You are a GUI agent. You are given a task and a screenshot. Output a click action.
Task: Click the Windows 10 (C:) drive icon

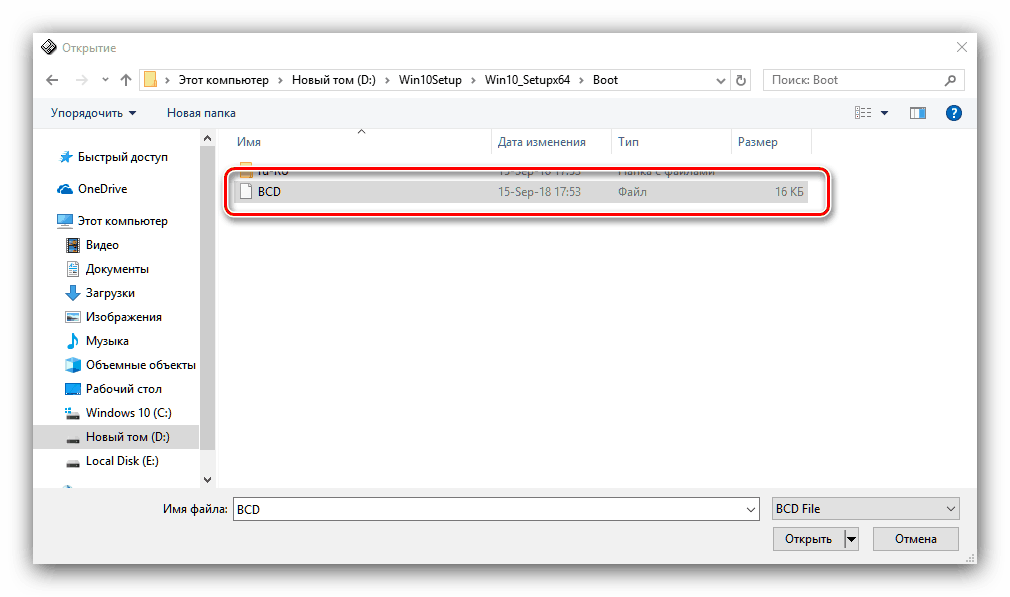tap(72, 413)
